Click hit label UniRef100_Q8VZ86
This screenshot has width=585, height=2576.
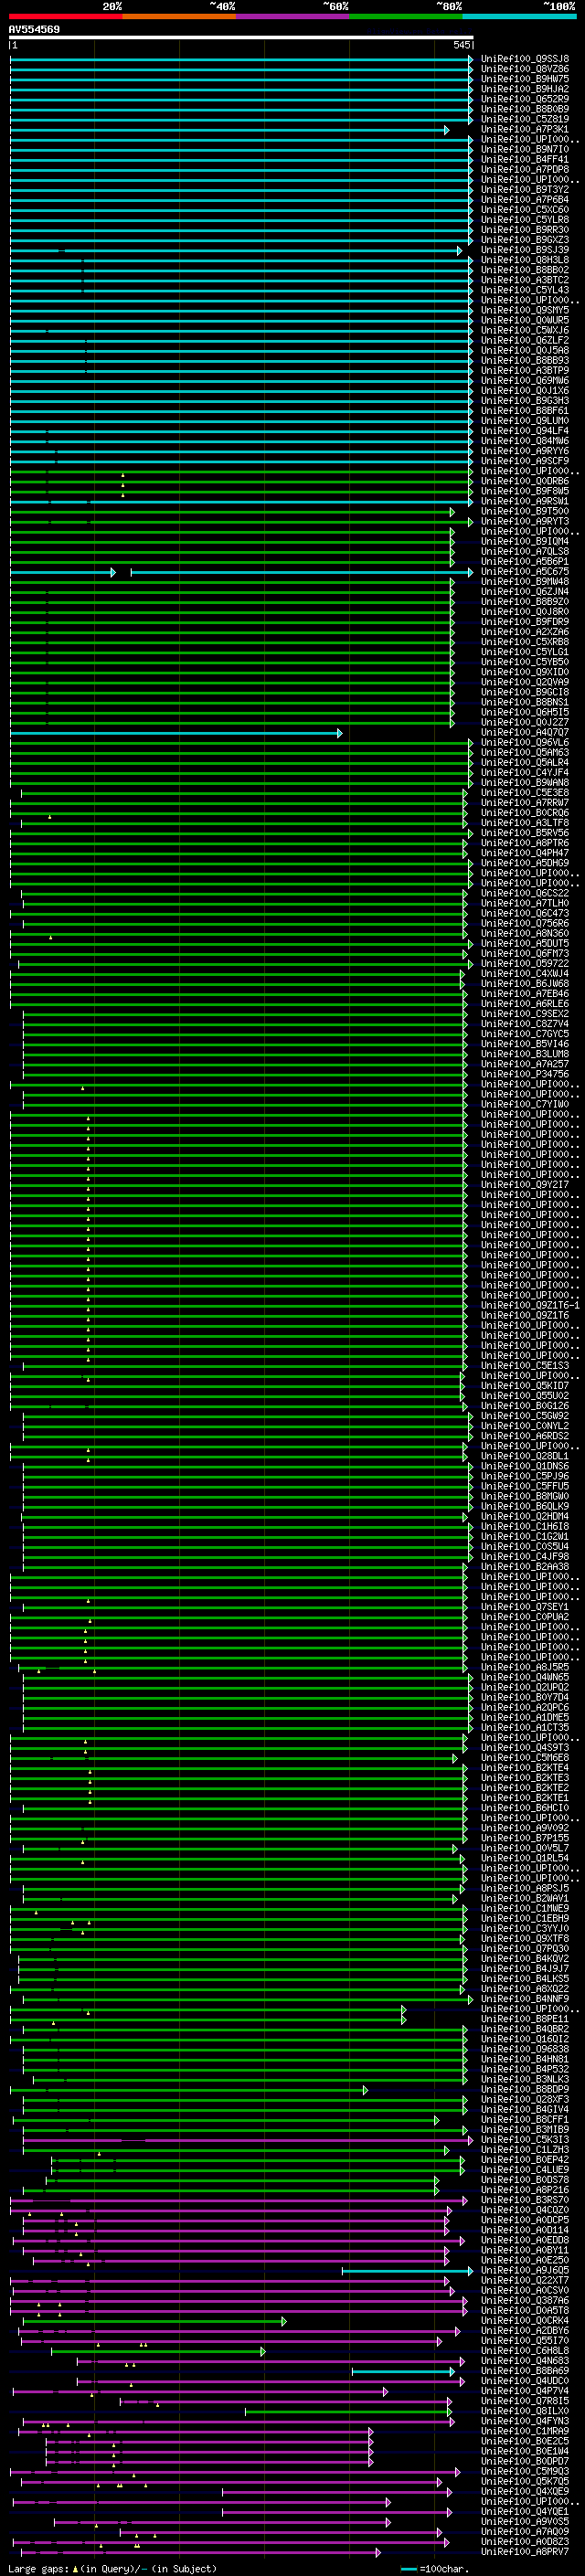[x=525, y=69]
